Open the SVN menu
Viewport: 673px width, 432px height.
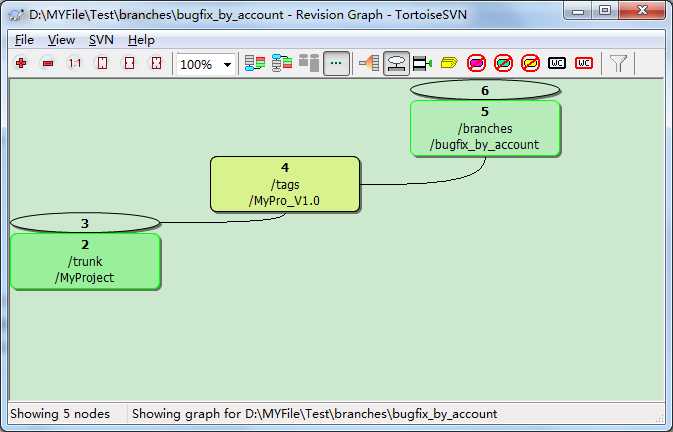point(101,40)
